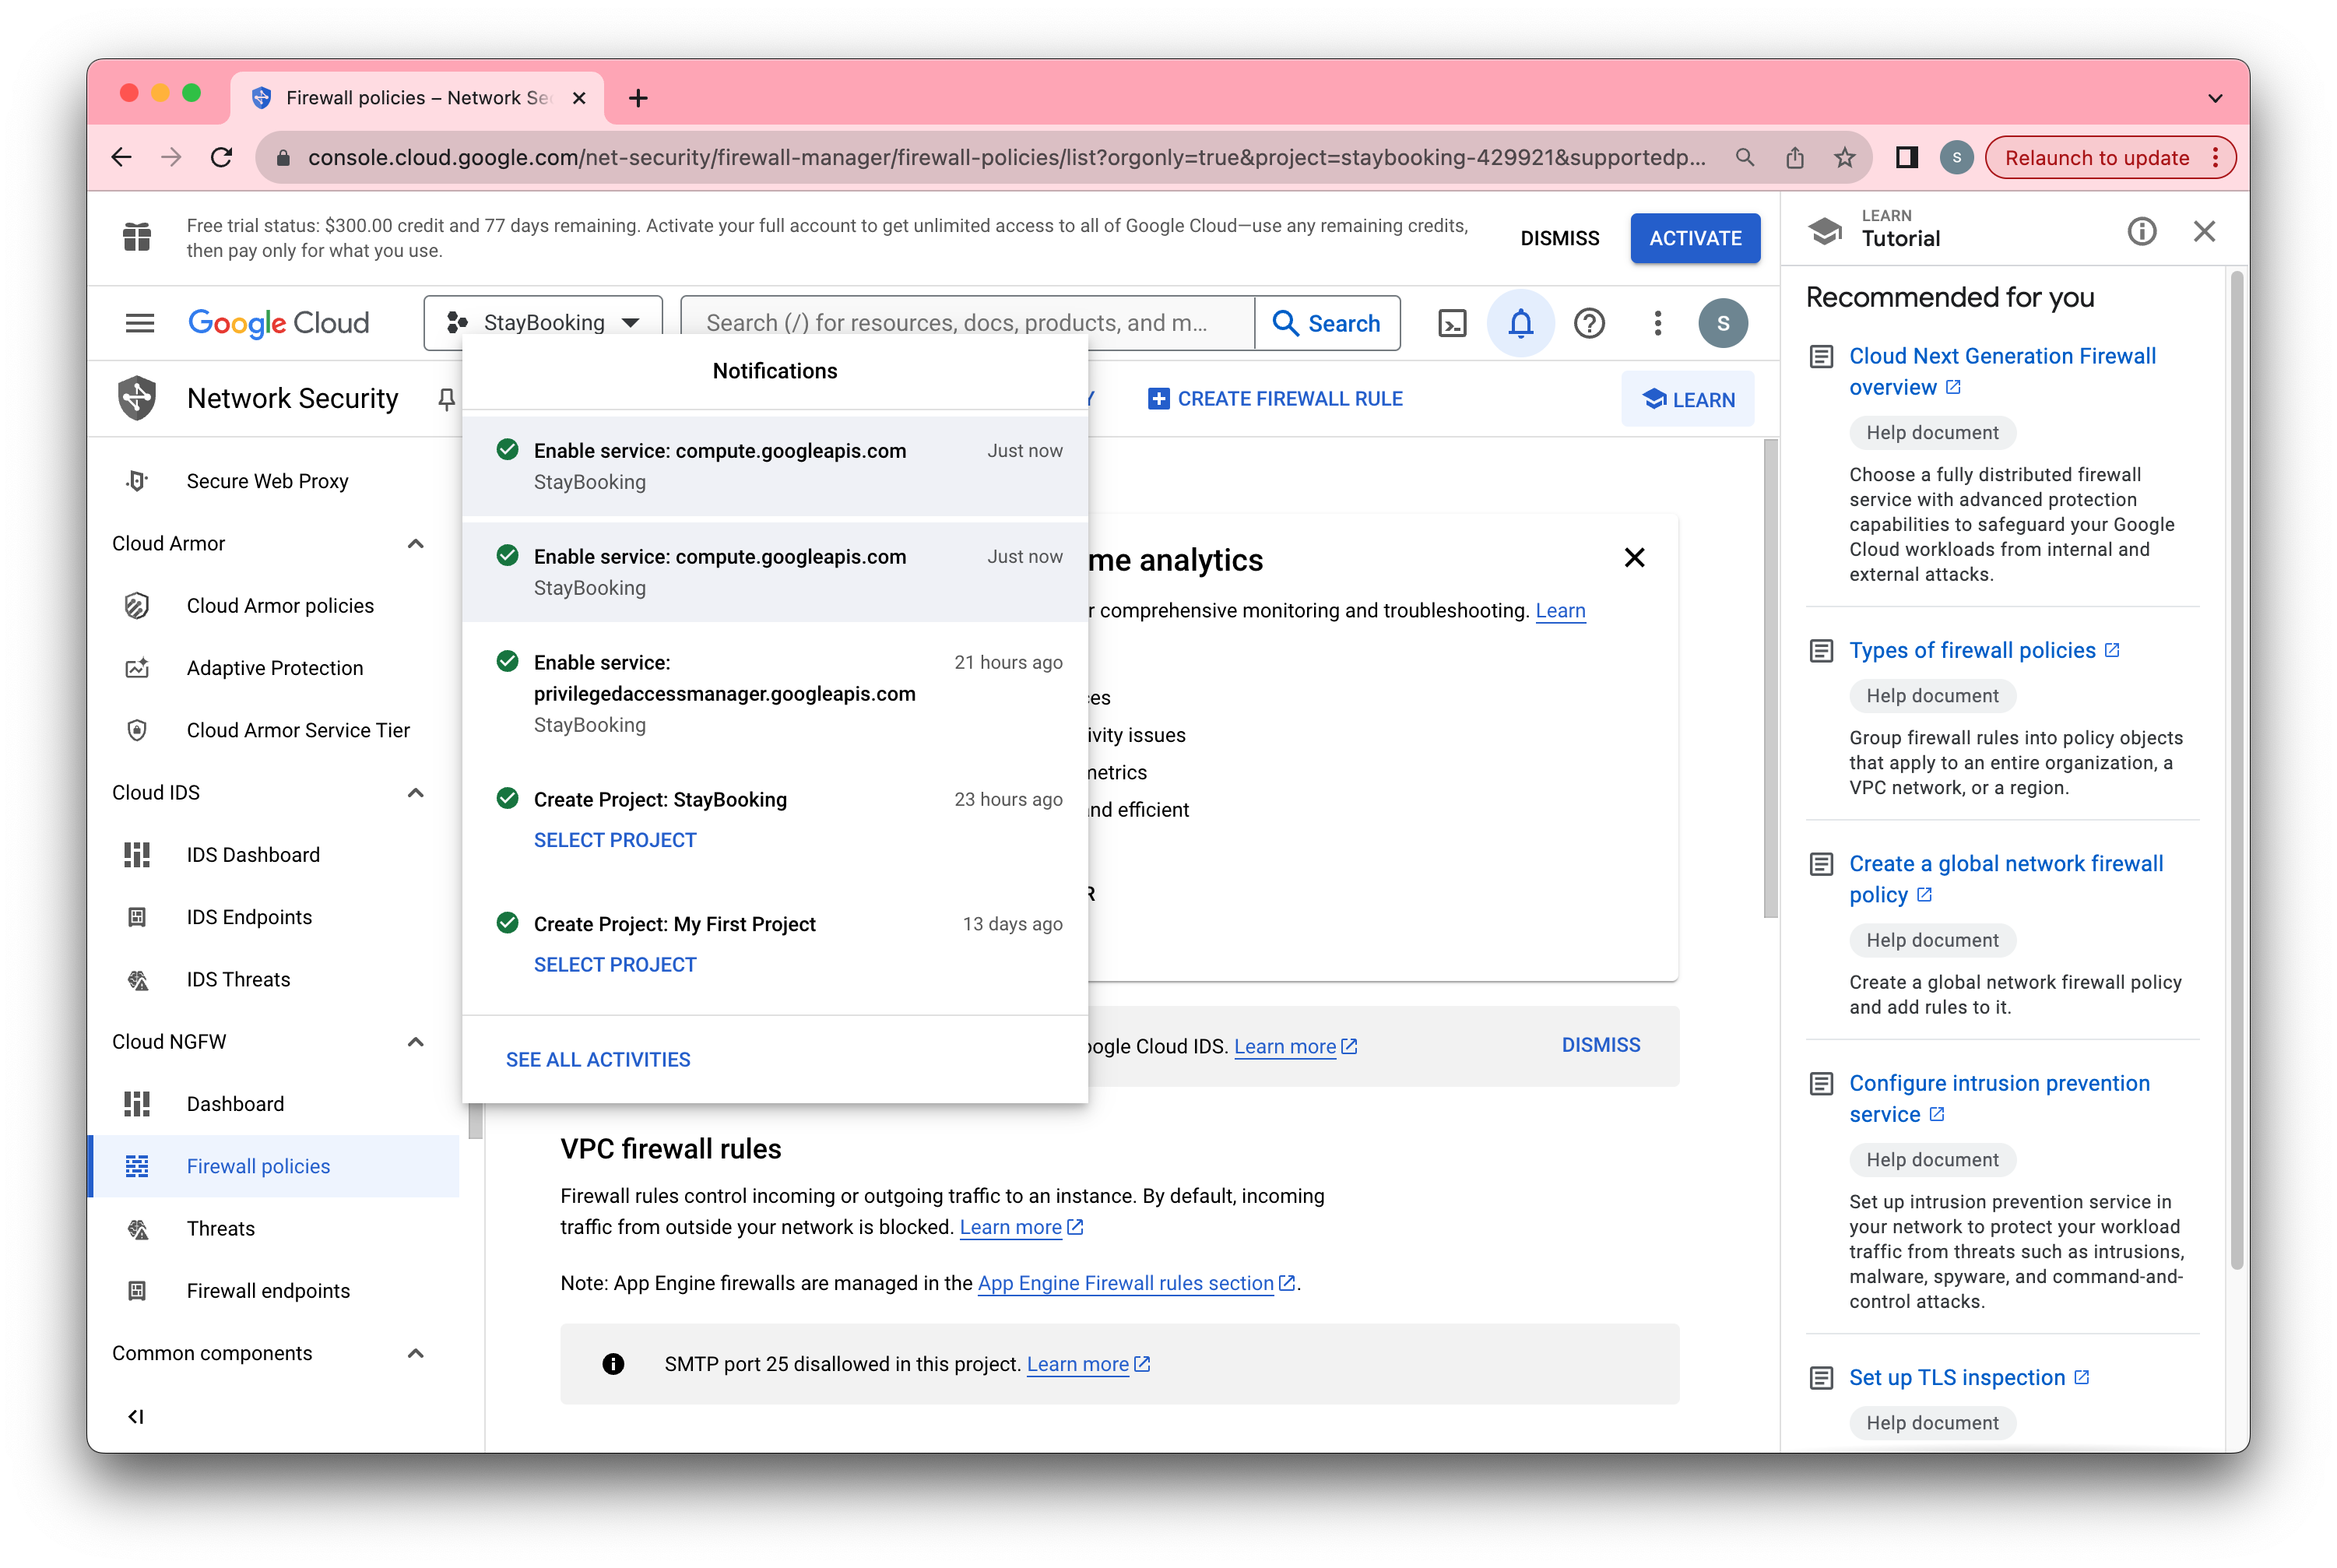Bookmark the page with the star icon

[1844, 158]
